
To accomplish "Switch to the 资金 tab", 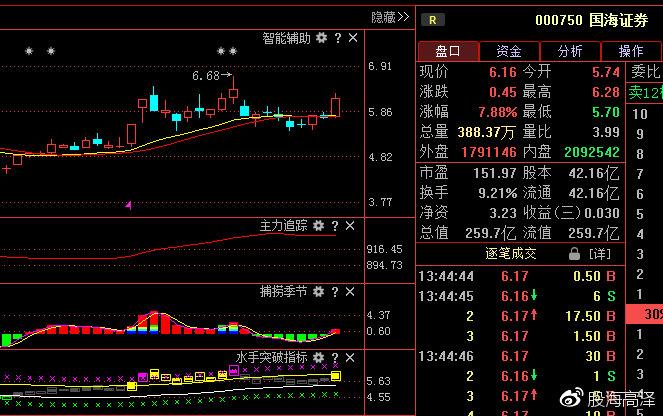I will click(508, 51).
